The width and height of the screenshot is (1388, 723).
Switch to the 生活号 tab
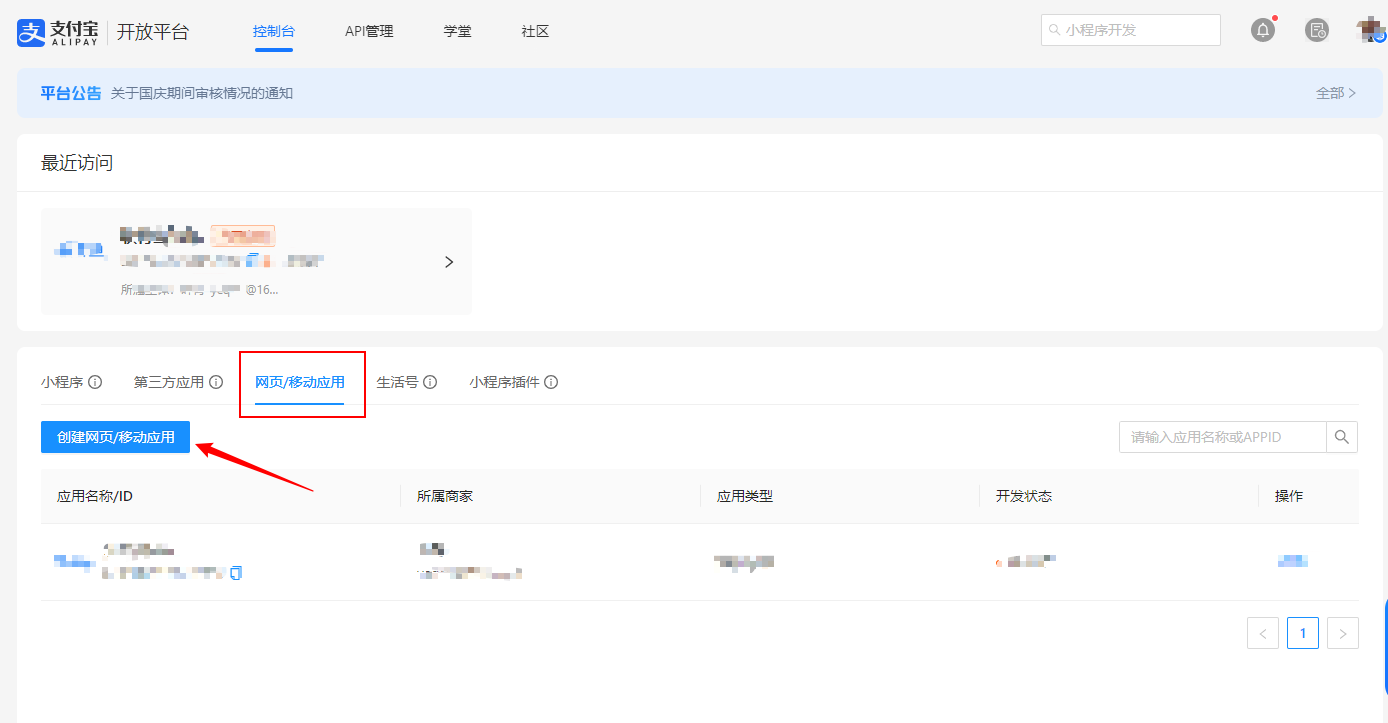point(397,382)
